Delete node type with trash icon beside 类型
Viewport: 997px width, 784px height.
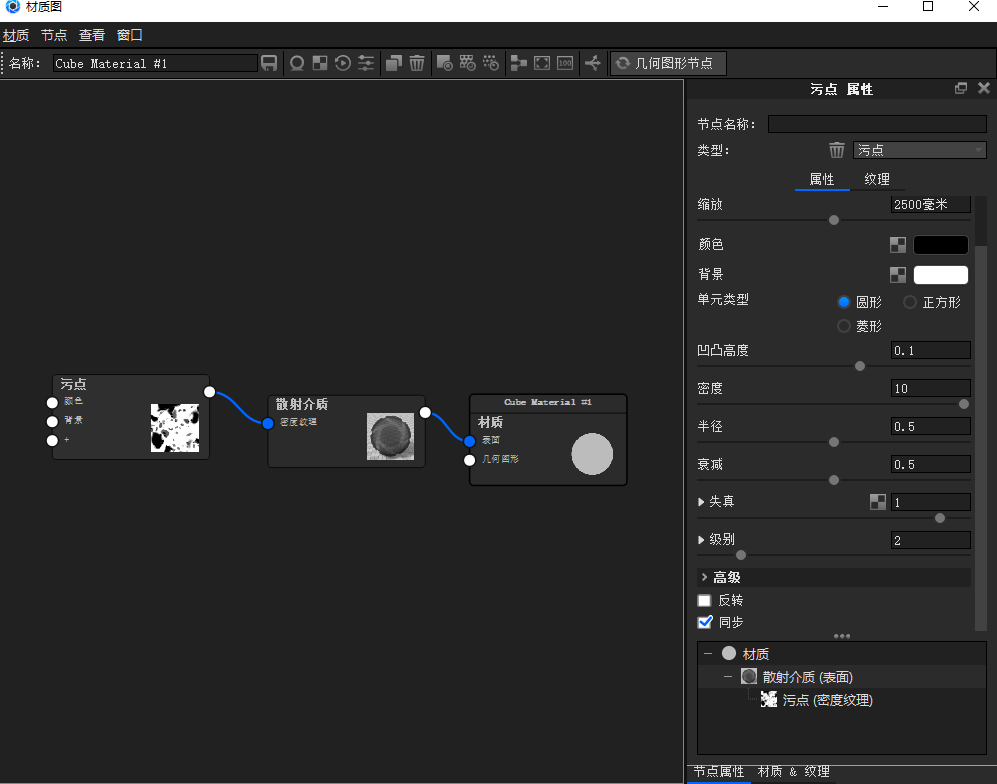836,150
